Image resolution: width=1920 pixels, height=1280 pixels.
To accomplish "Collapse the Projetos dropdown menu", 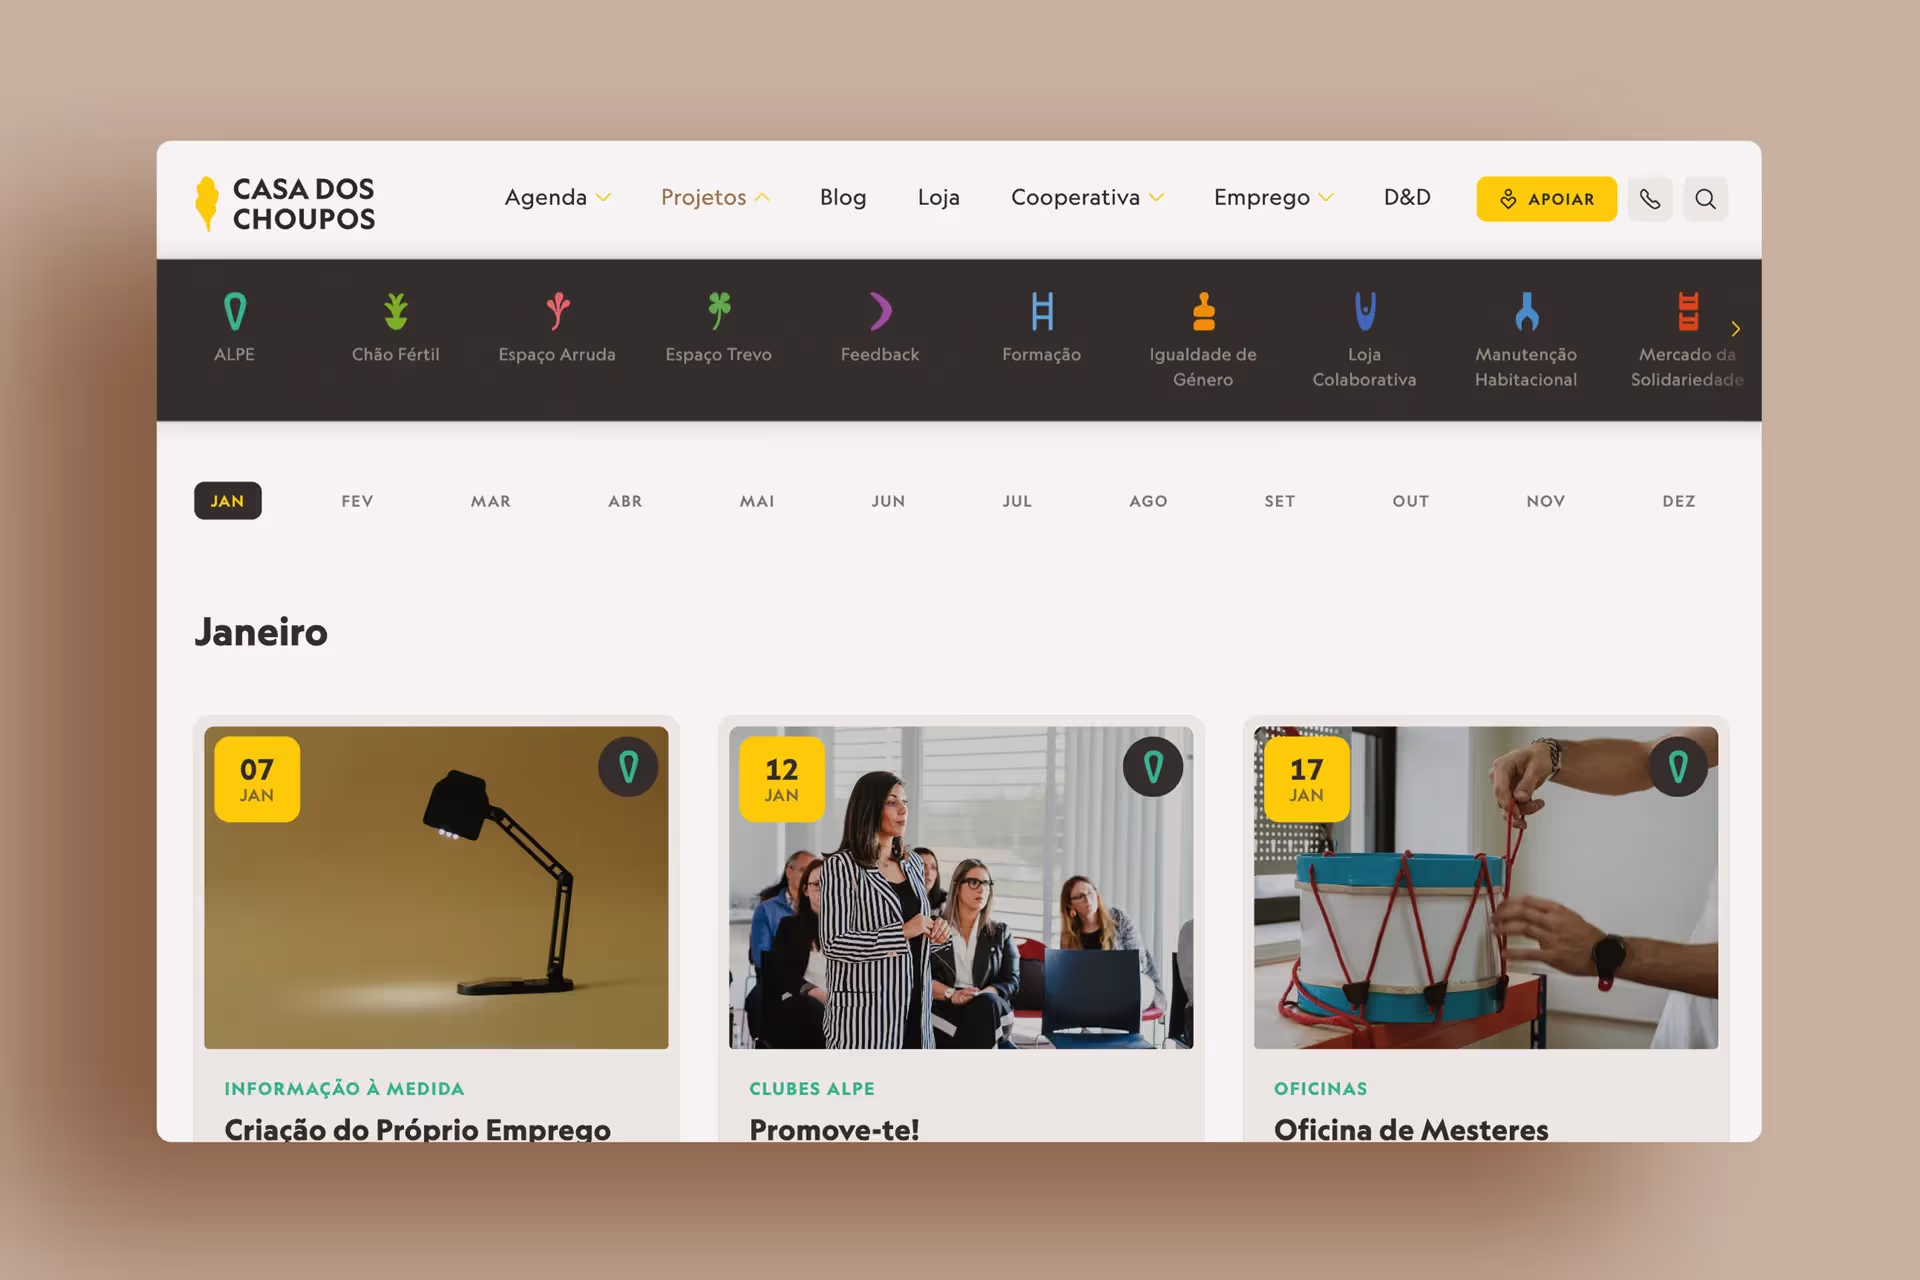I will [715, 198].
